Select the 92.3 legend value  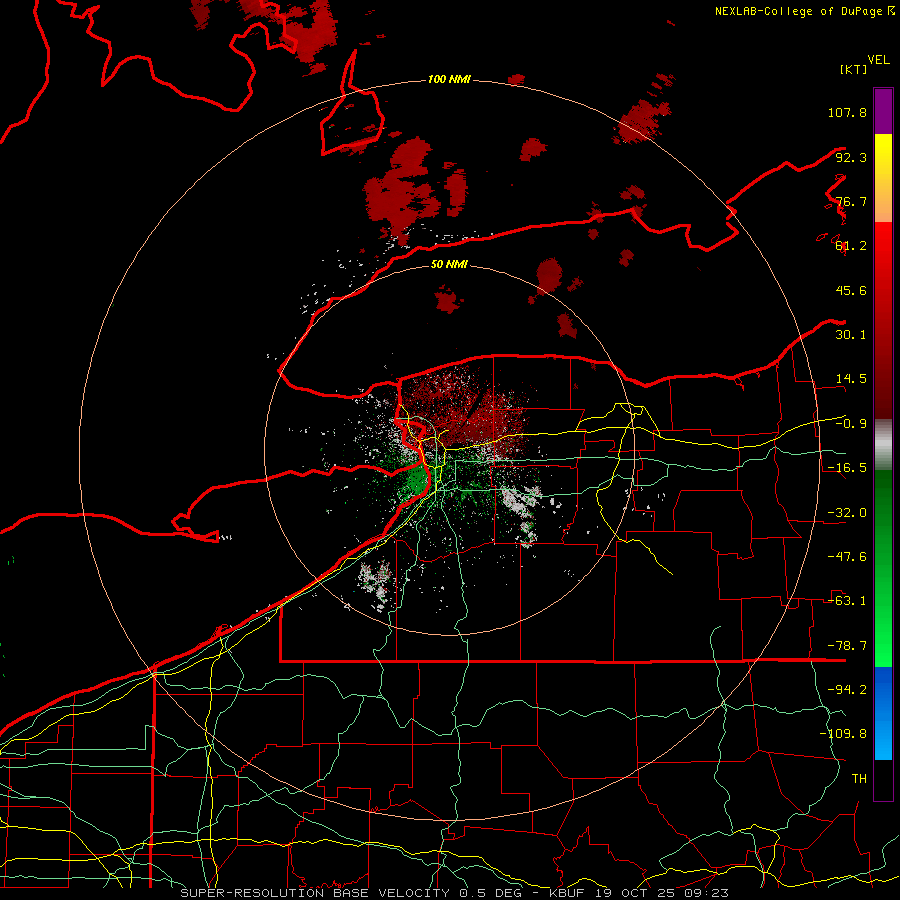point(851,157)
